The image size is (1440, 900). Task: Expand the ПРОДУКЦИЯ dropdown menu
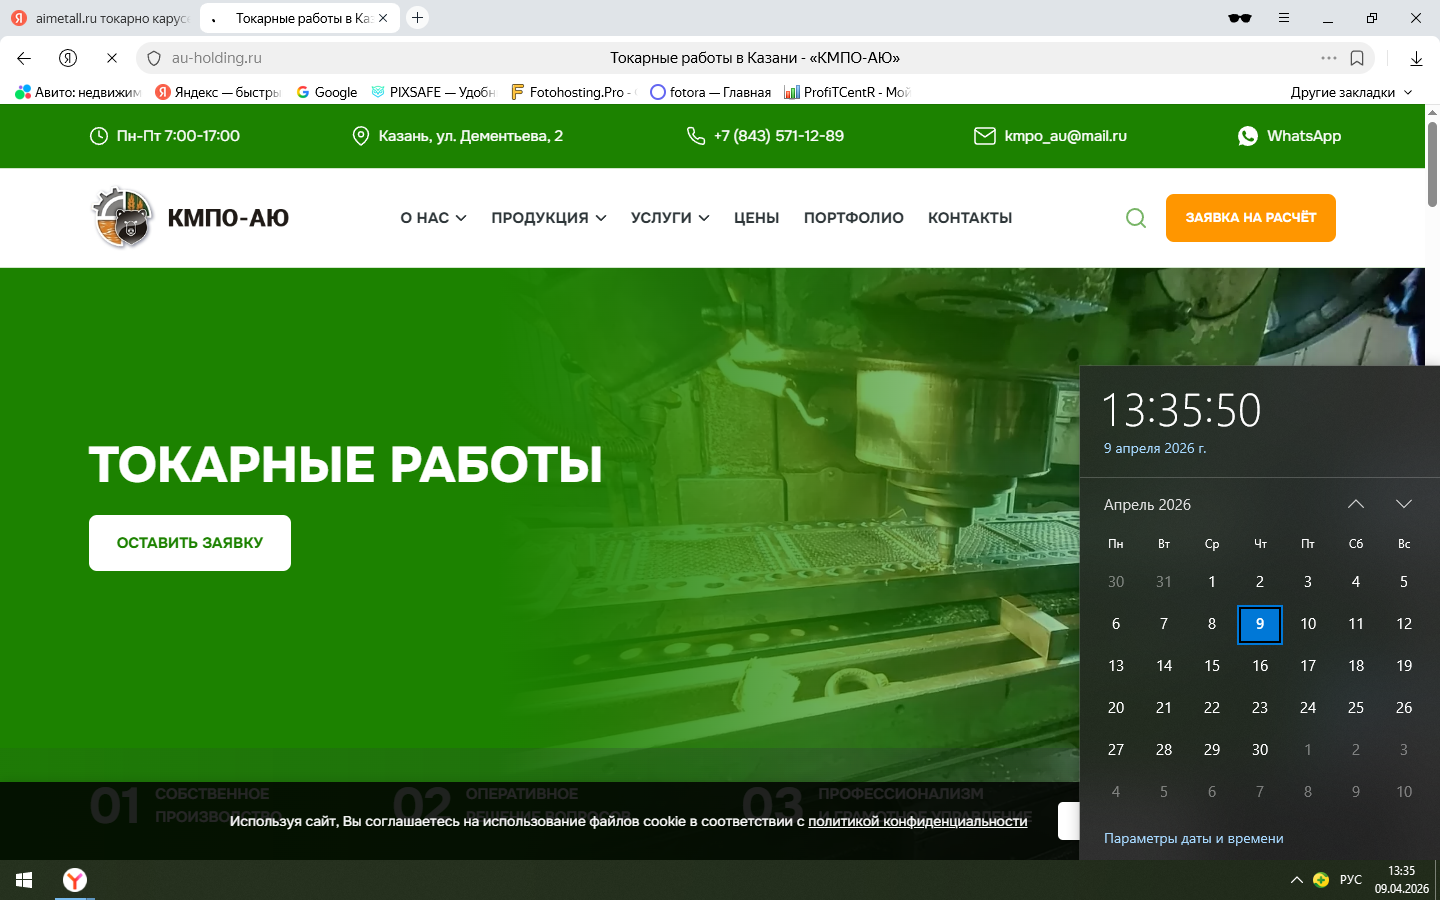pos(548,218)
